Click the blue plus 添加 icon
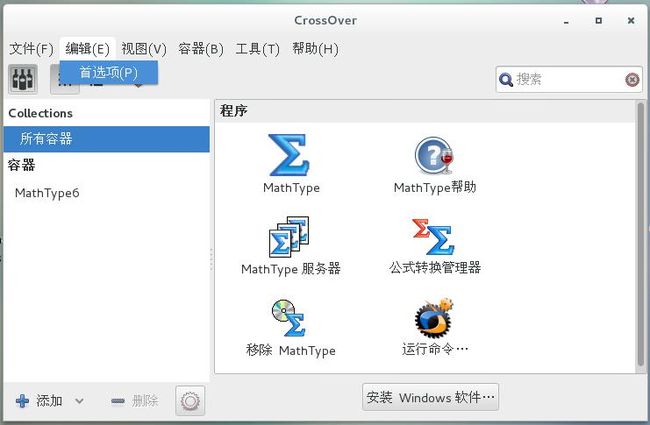 pos(22,401)
